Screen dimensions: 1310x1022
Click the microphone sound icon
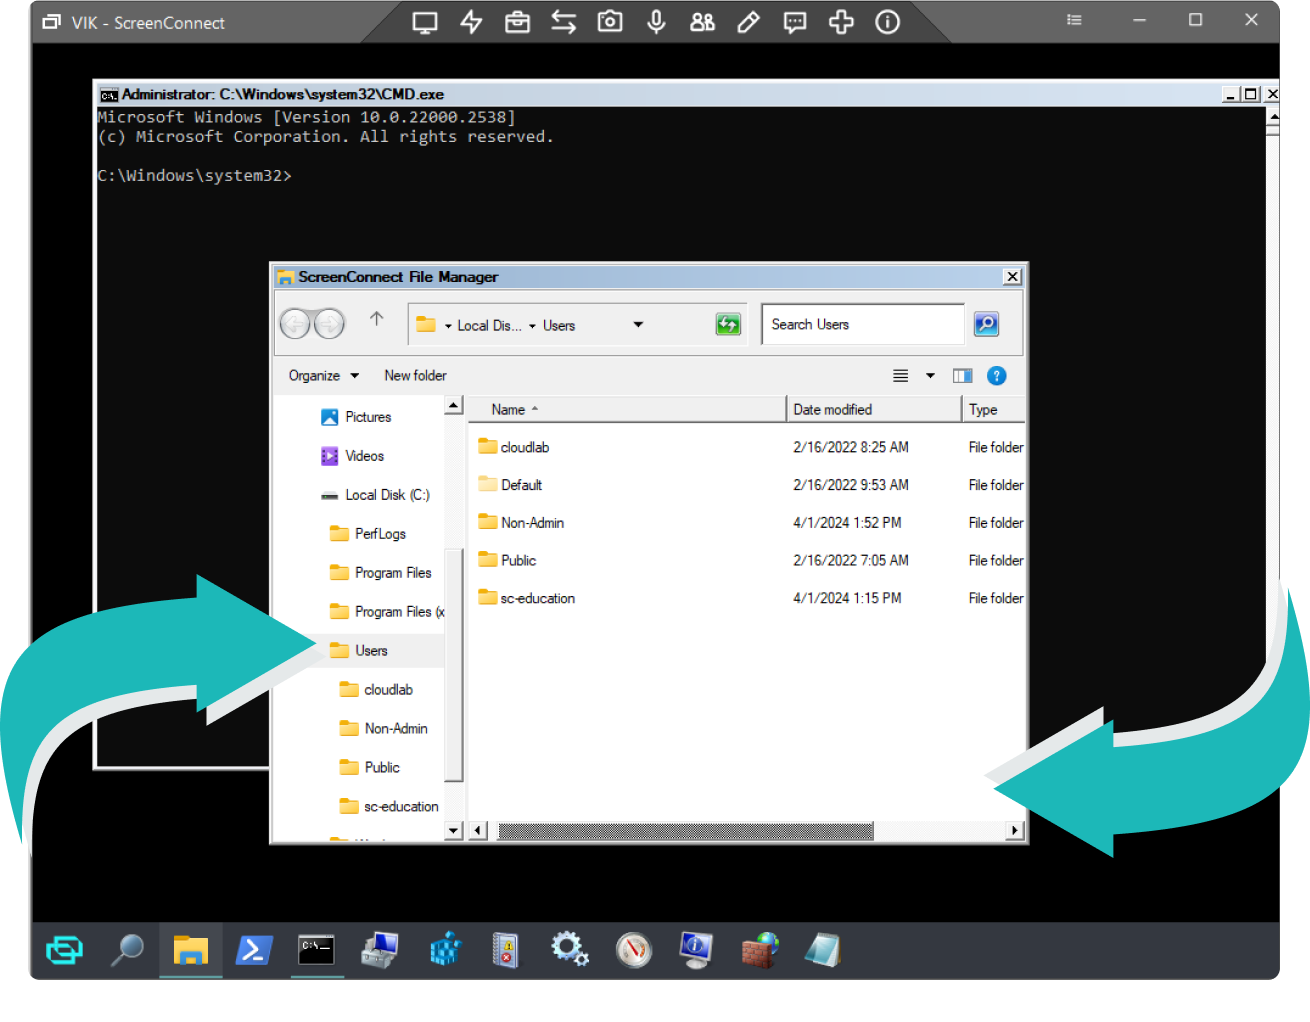pyautogui.click(x=656, y=22)
